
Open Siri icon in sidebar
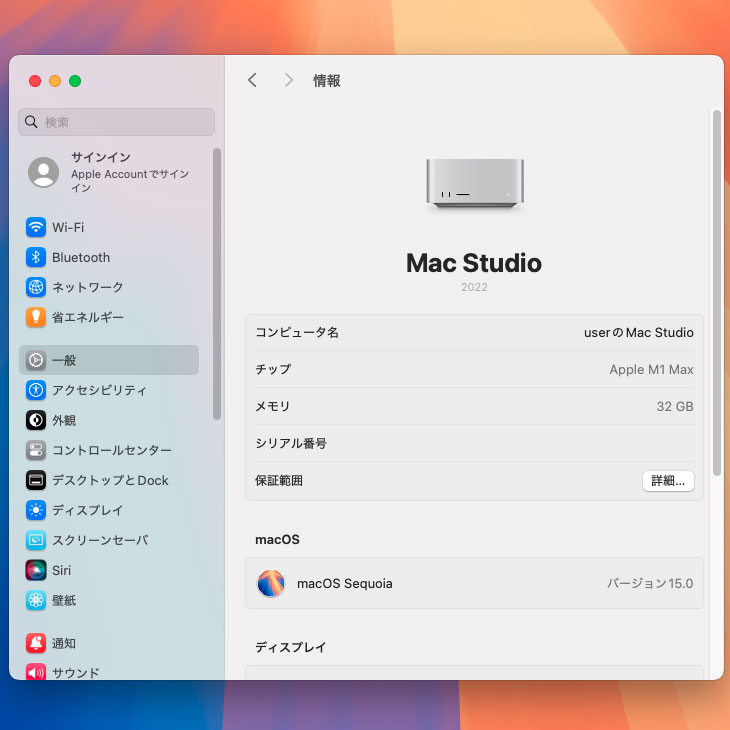[x=36, y=570]
